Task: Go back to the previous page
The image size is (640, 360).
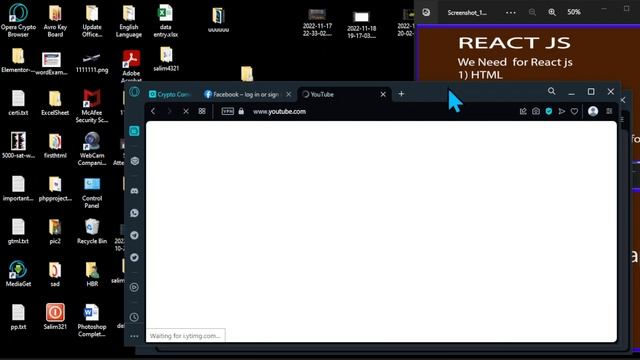Action: tap(153, 111)
